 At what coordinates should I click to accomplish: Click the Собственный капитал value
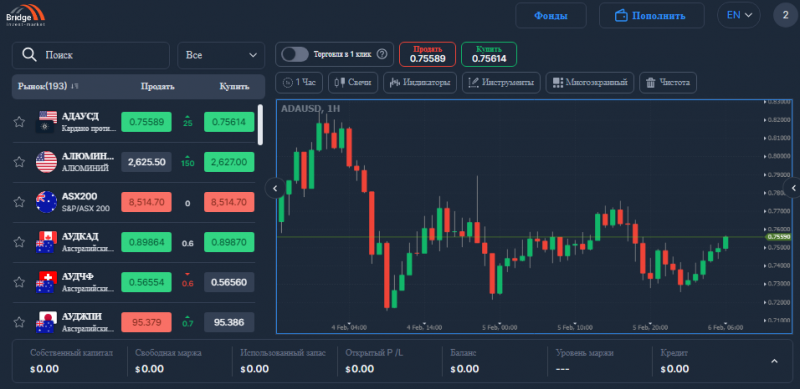coord(44,369)
